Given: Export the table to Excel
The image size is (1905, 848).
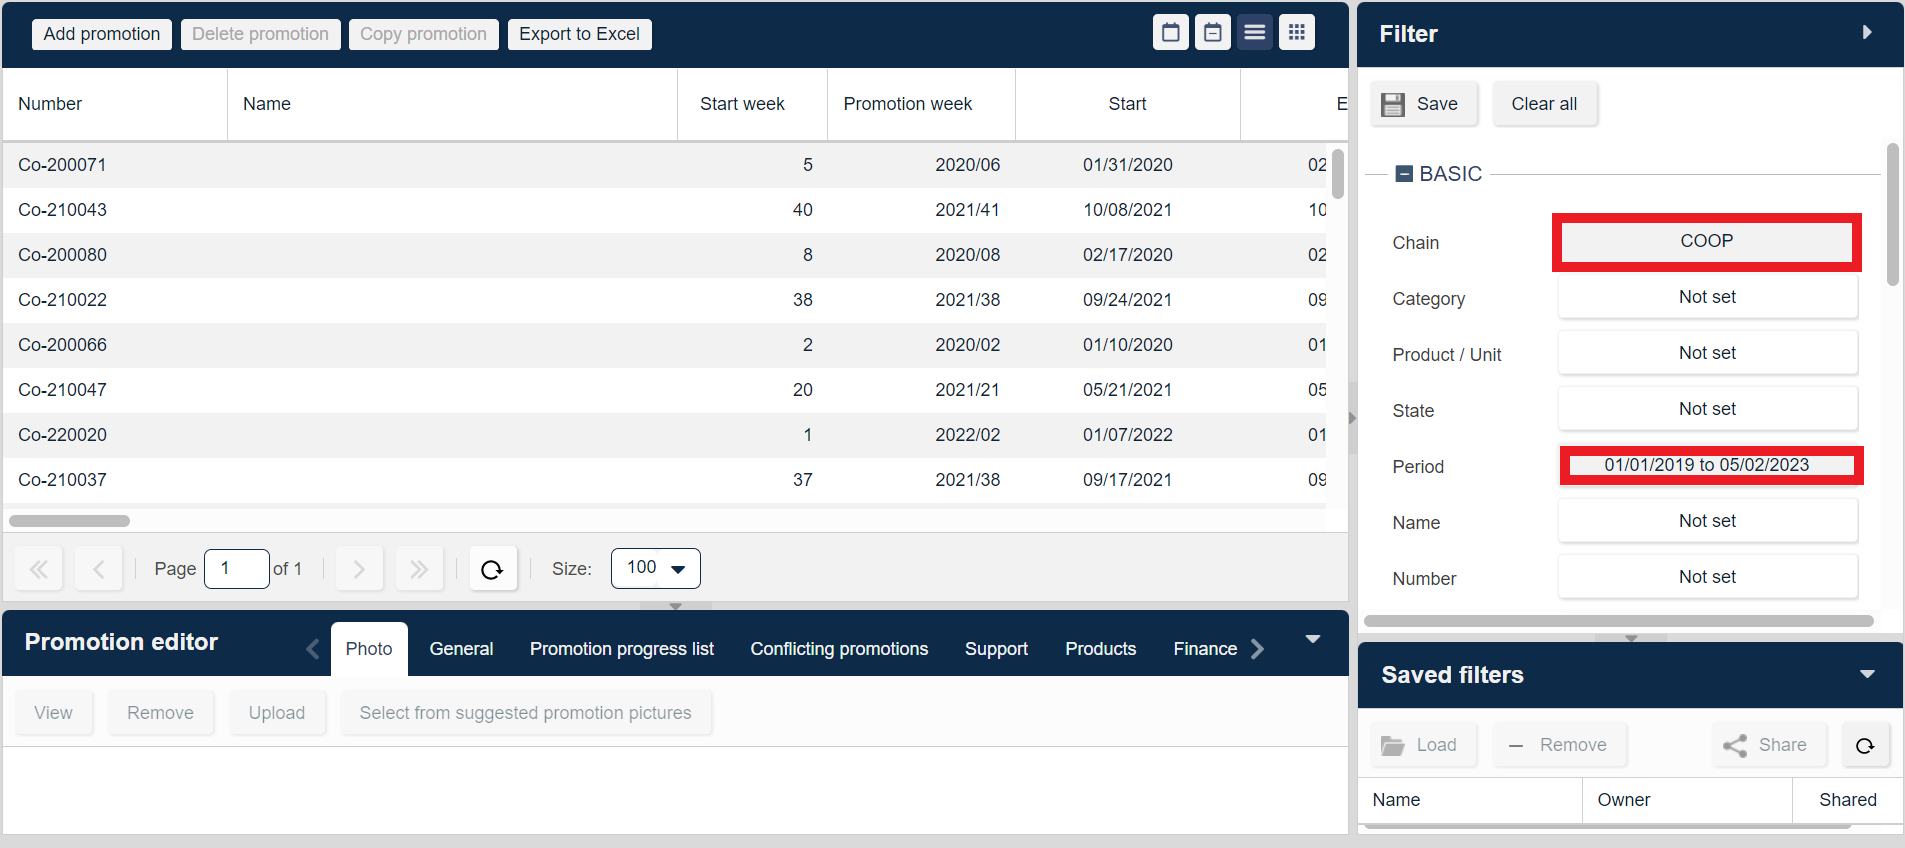Looking at the screenshot, I should pyautogui.click(x=579, y=34).
